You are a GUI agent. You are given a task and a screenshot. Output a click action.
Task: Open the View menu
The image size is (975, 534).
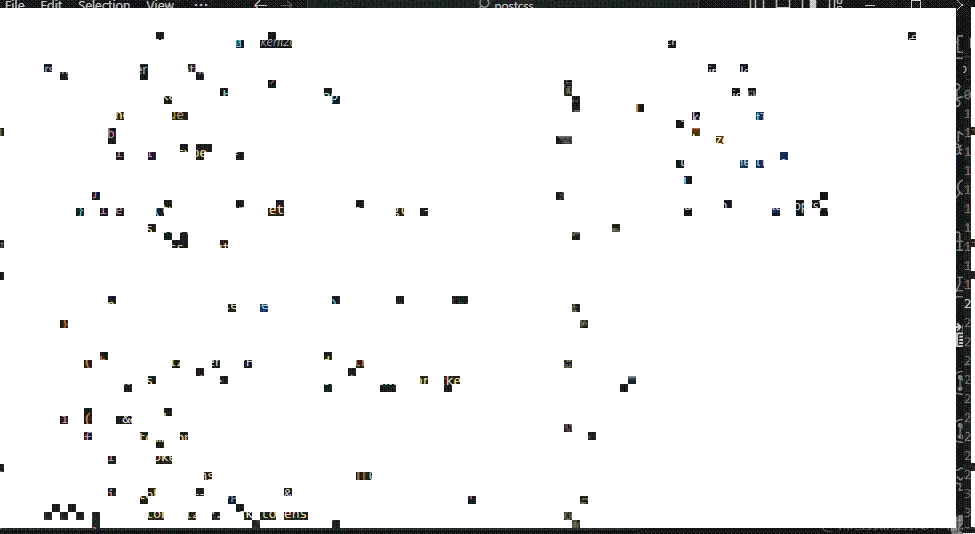tap(160, 5)
